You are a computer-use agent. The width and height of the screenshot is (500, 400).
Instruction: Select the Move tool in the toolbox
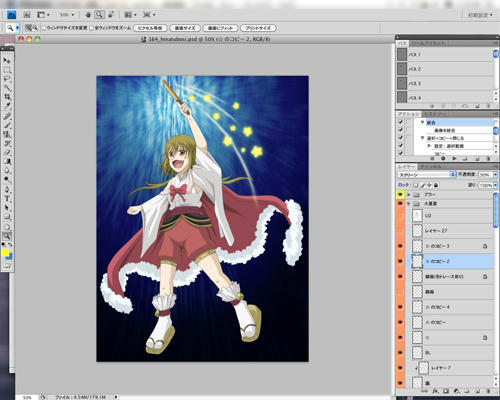coord(7,60)
